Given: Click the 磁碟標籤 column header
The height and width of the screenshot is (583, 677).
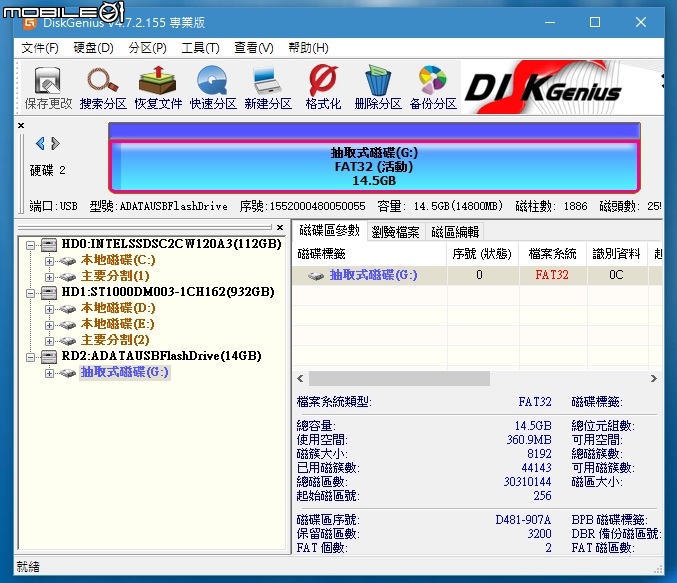Looking at the screenshot, I should [370, 254].
